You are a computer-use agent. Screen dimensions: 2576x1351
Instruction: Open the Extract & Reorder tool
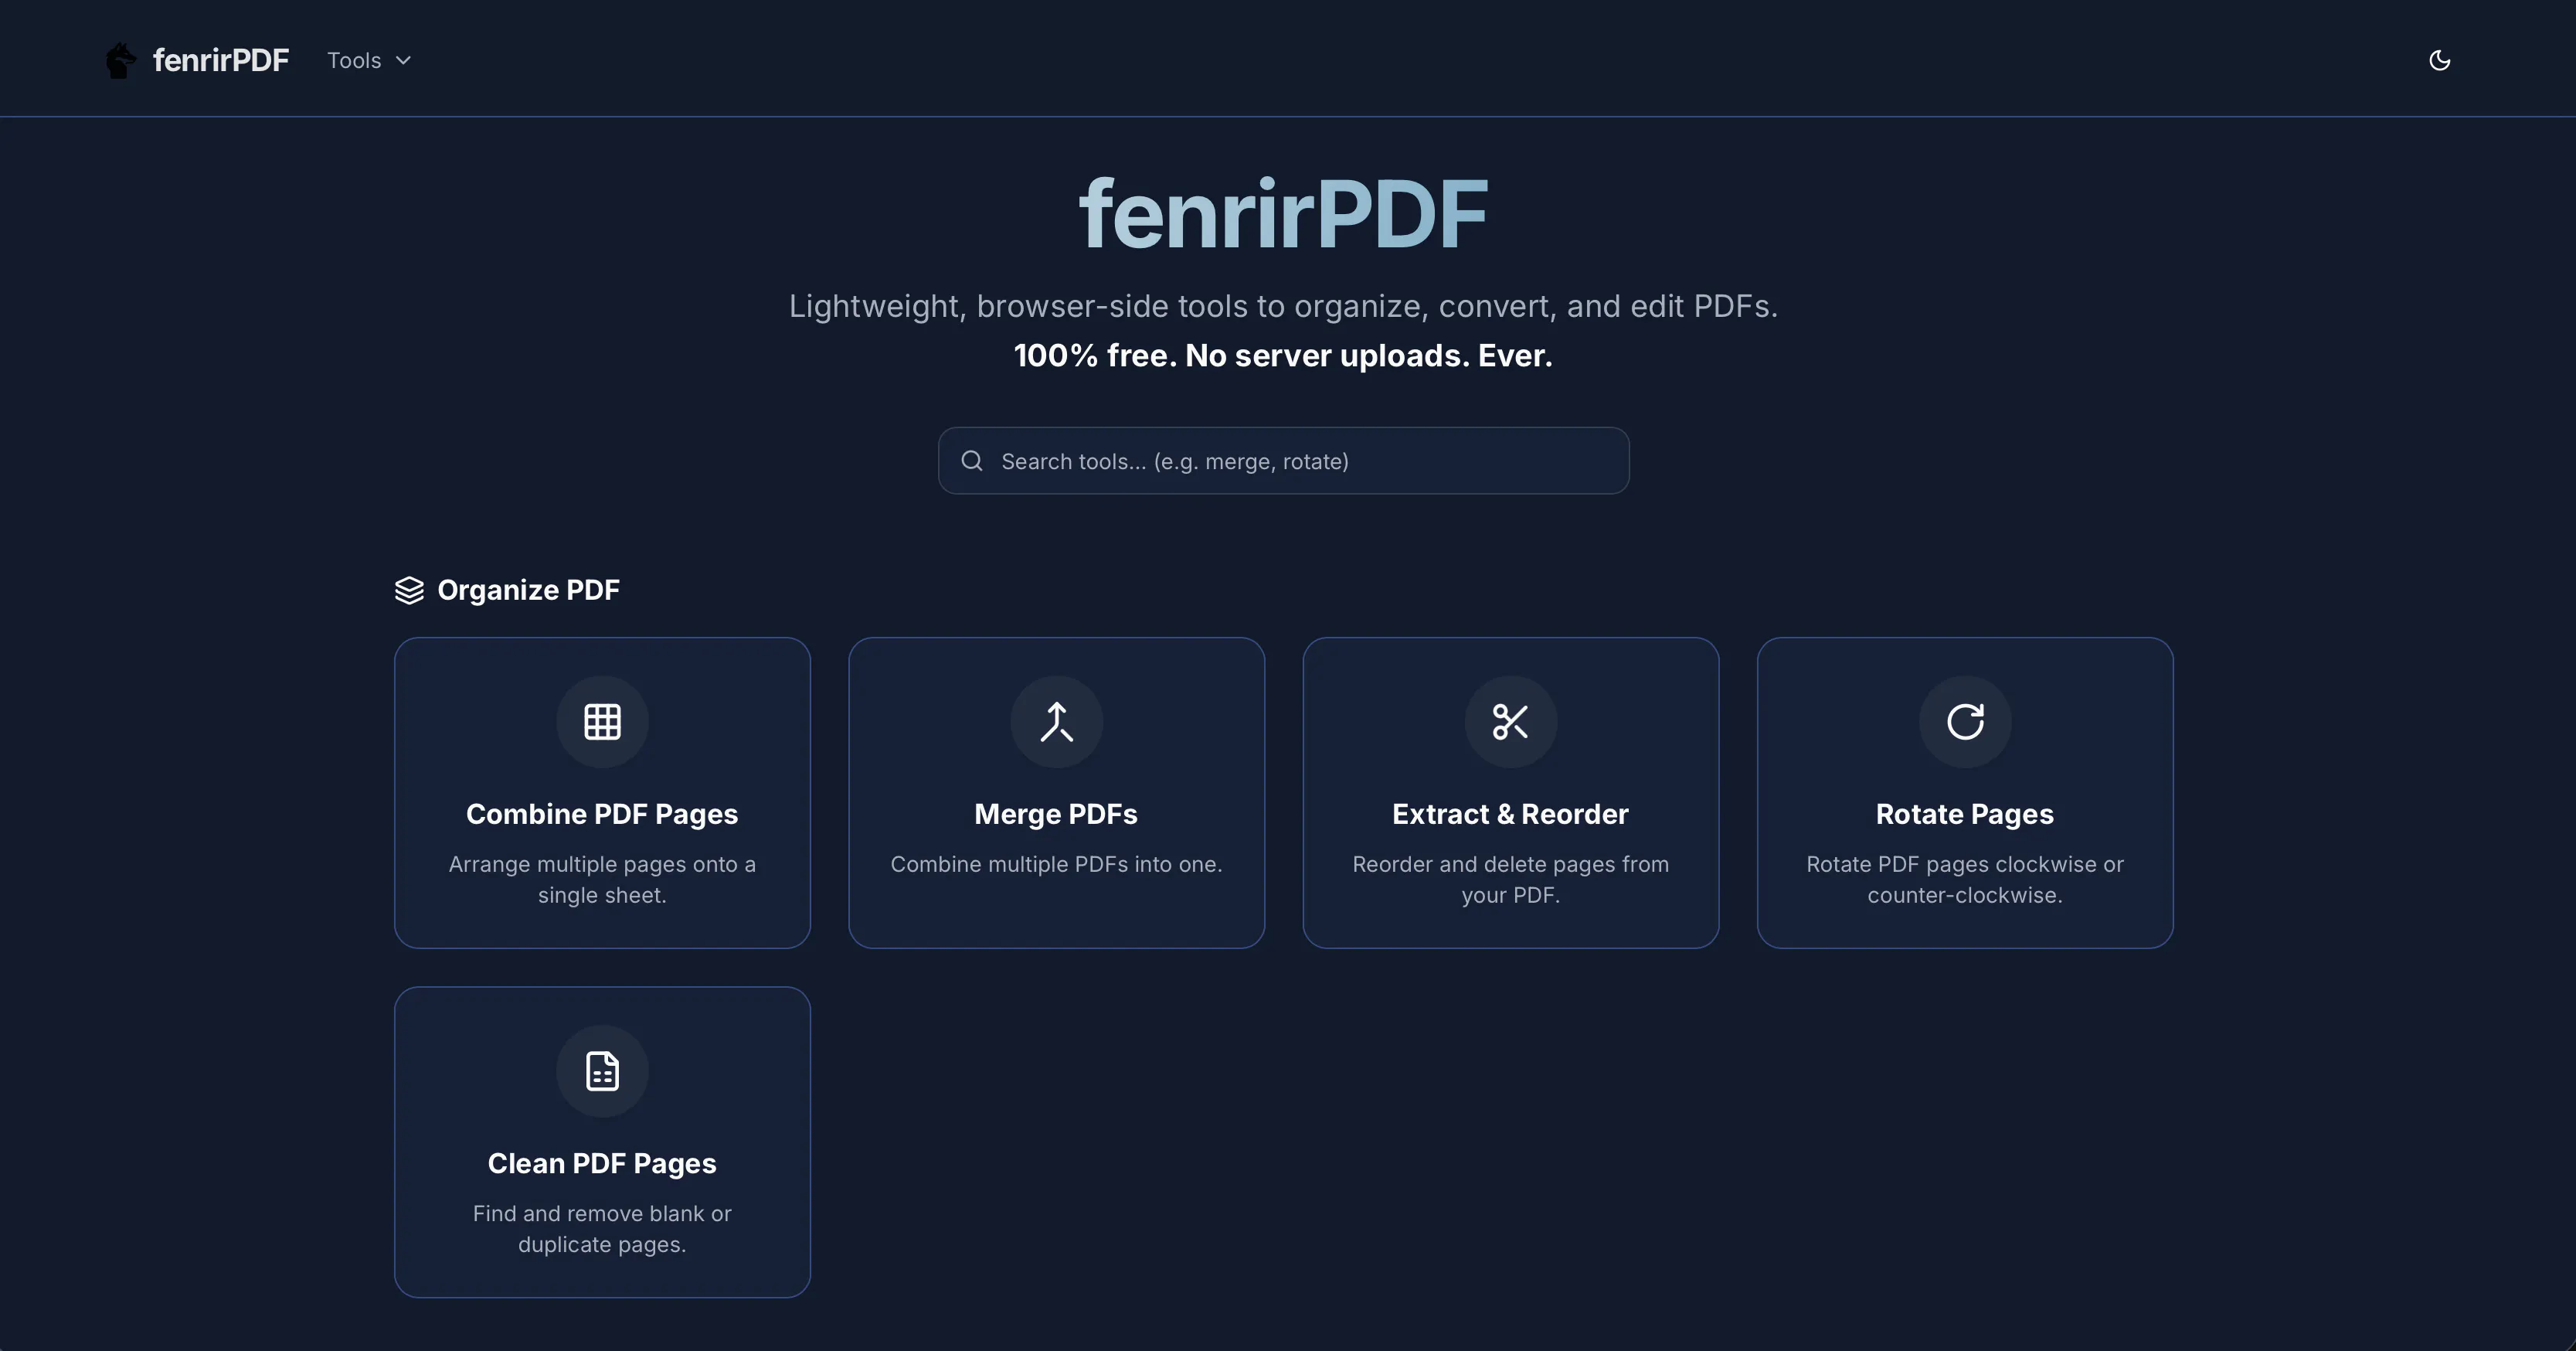(x=1510, y=793)
